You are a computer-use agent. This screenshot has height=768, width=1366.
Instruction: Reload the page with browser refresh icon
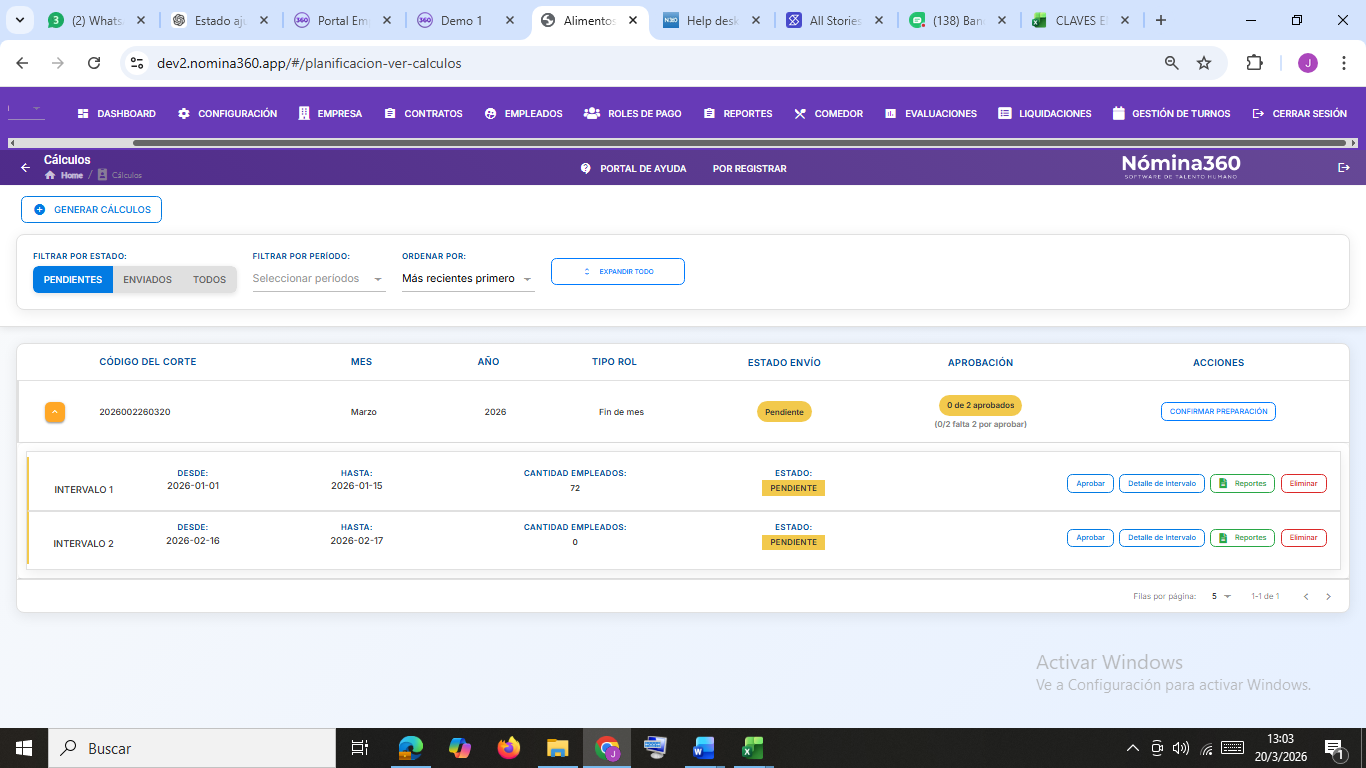[94, 63]
